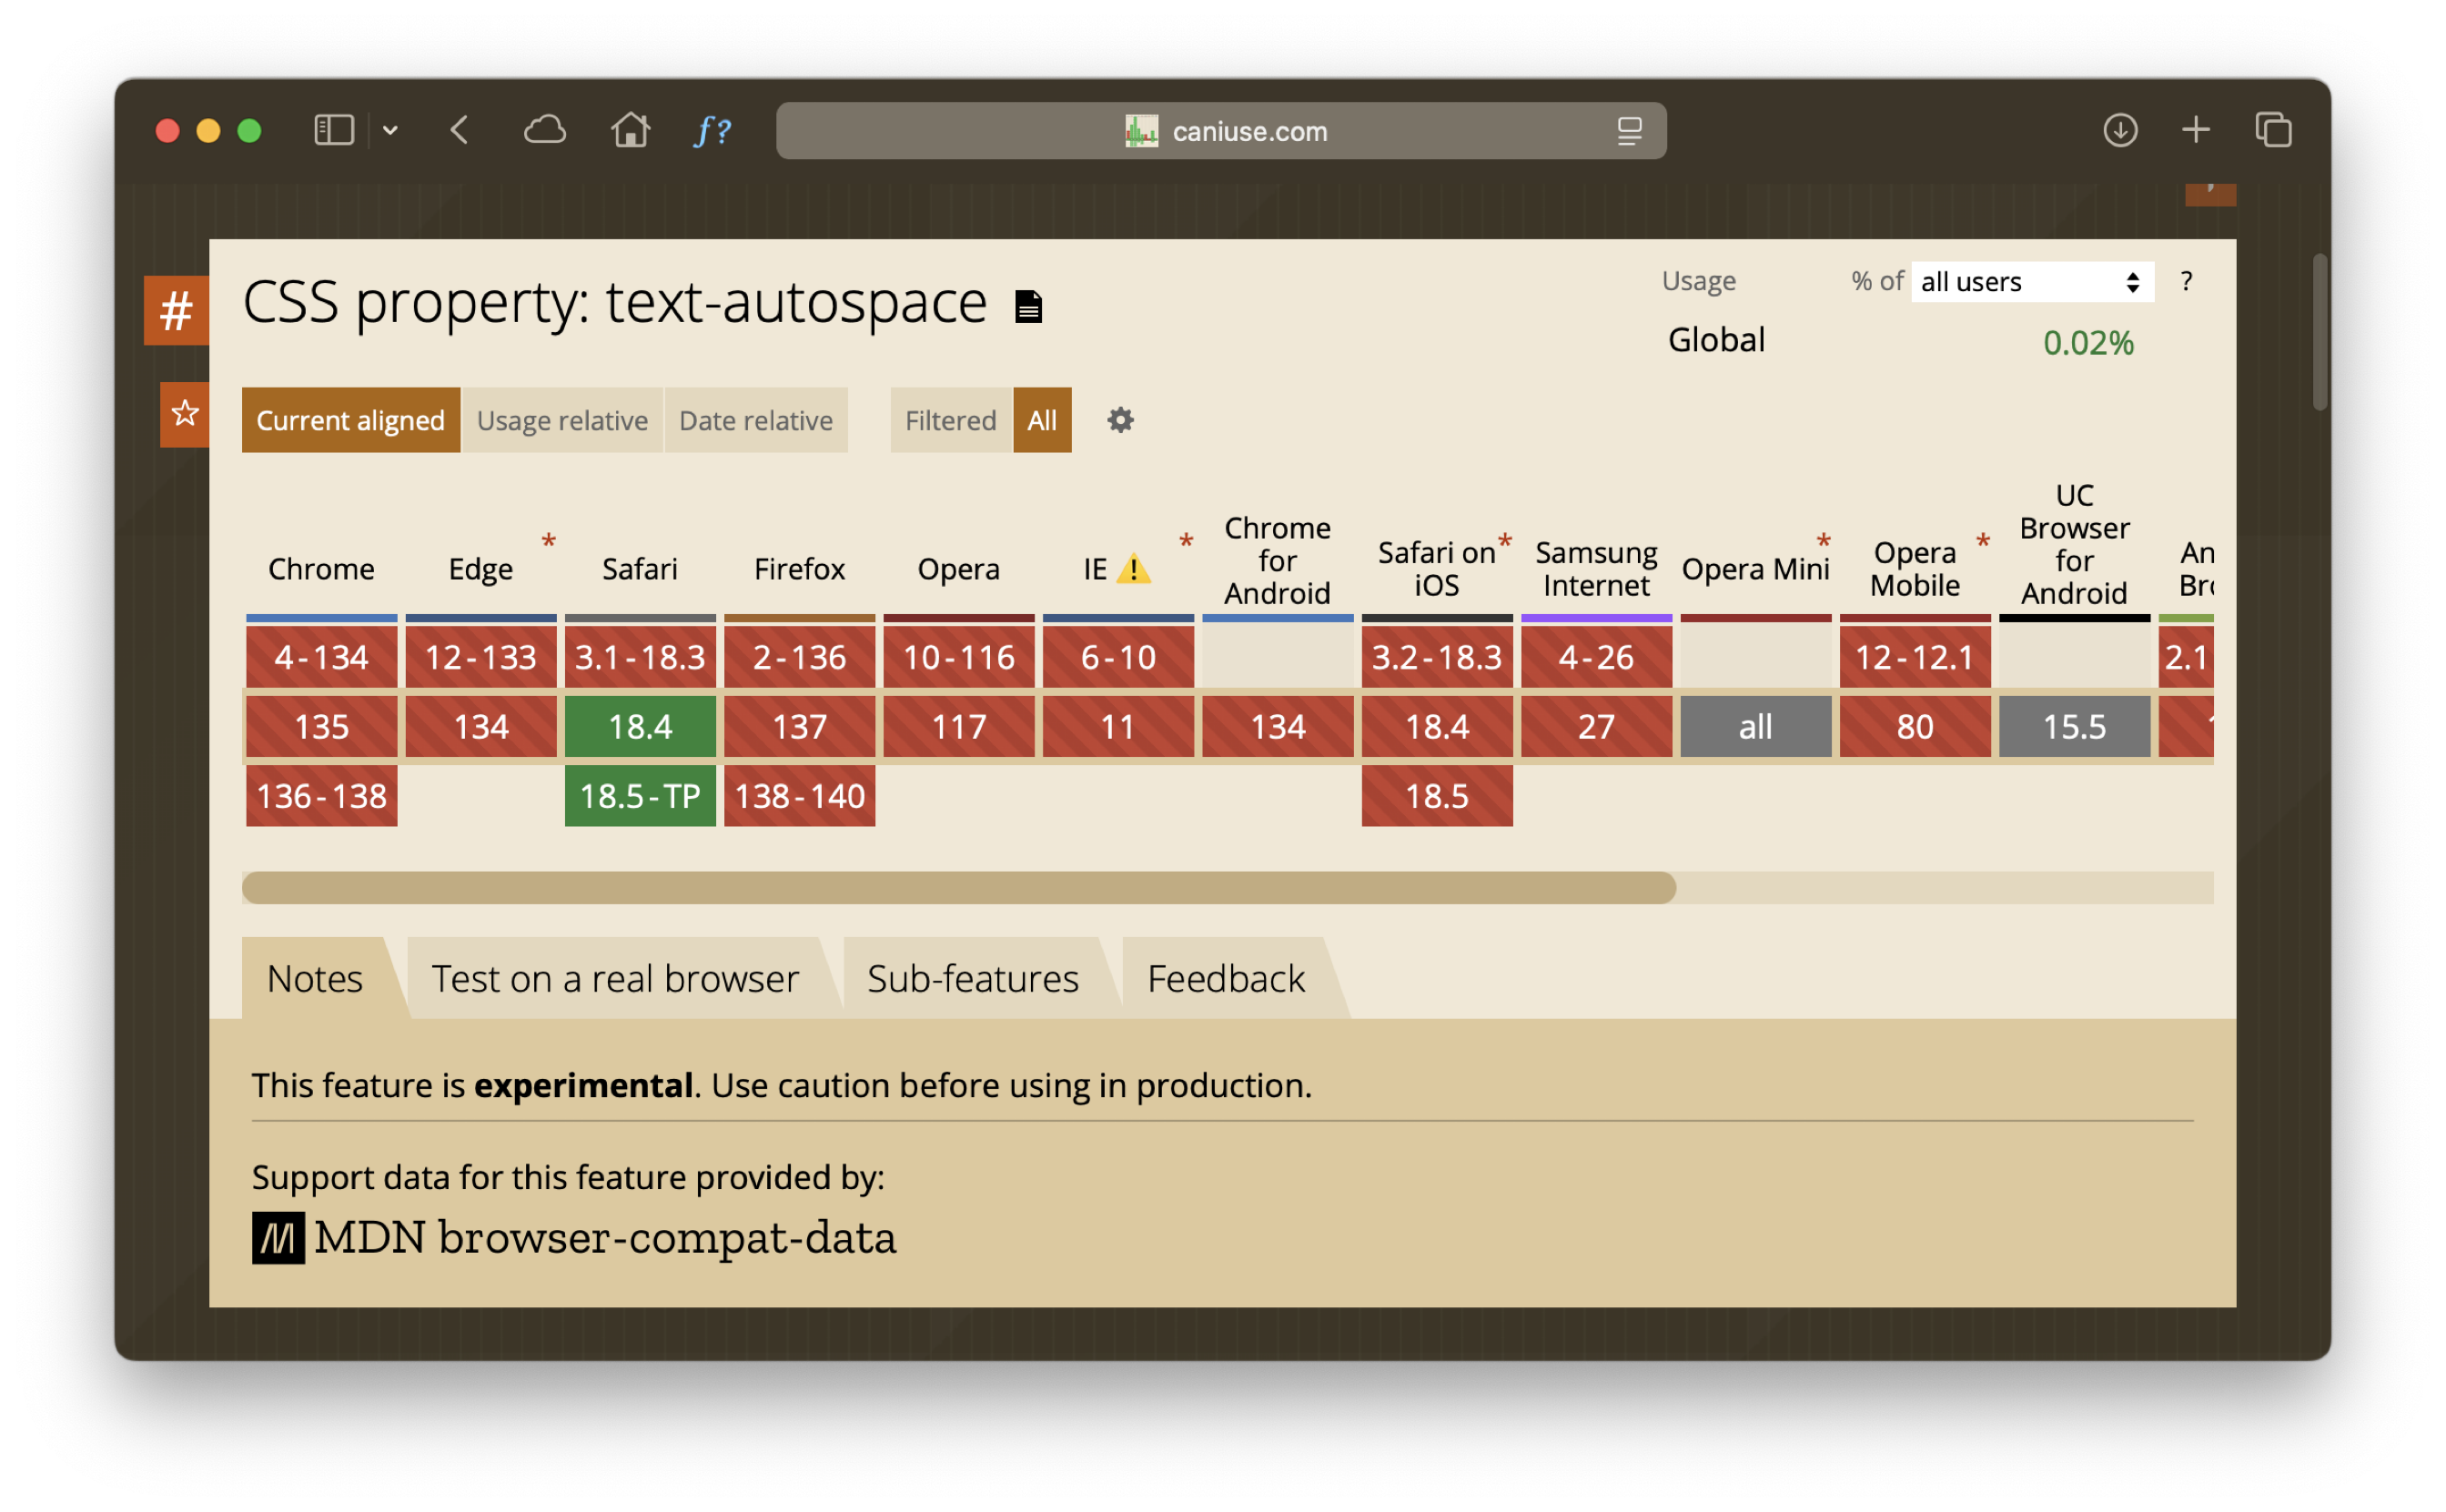
Task: Open the table settings gear icon
Action: coord(1120,420)
